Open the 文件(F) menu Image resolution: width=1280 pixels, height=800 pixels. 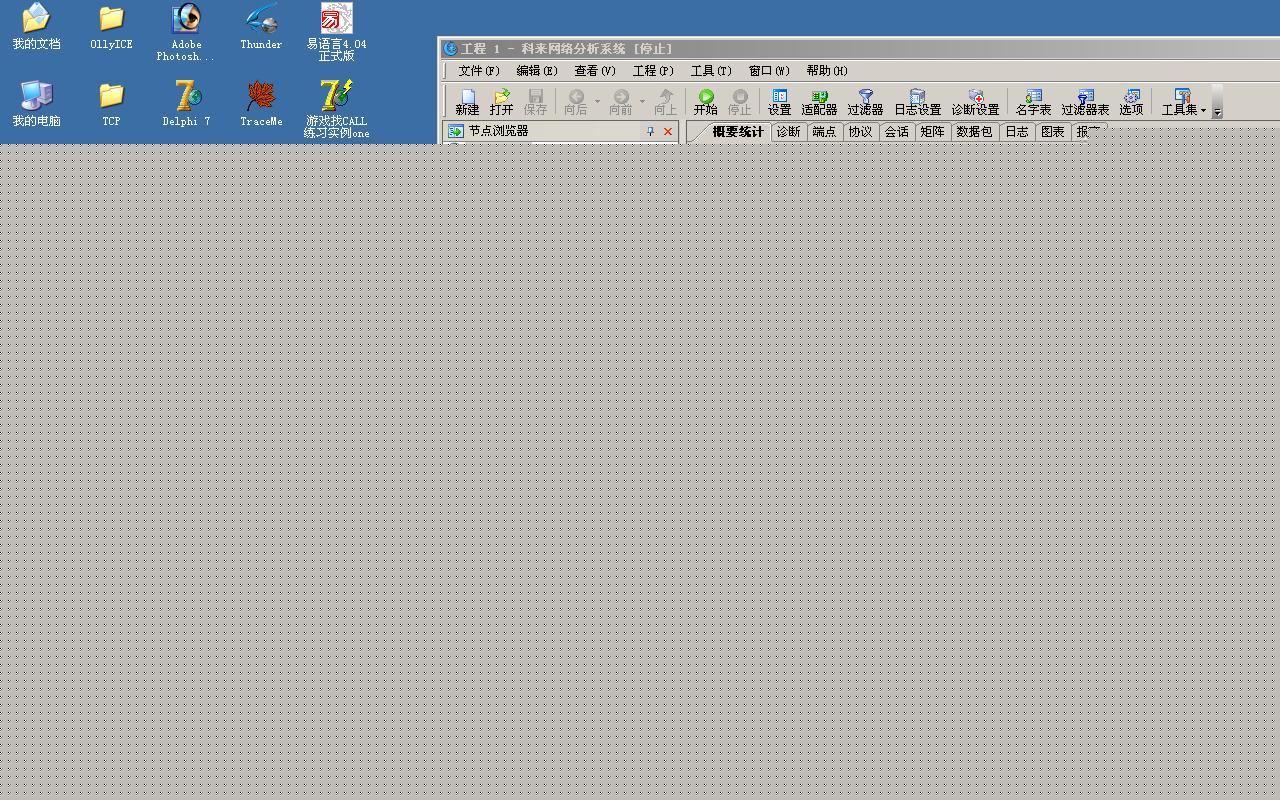478,71
